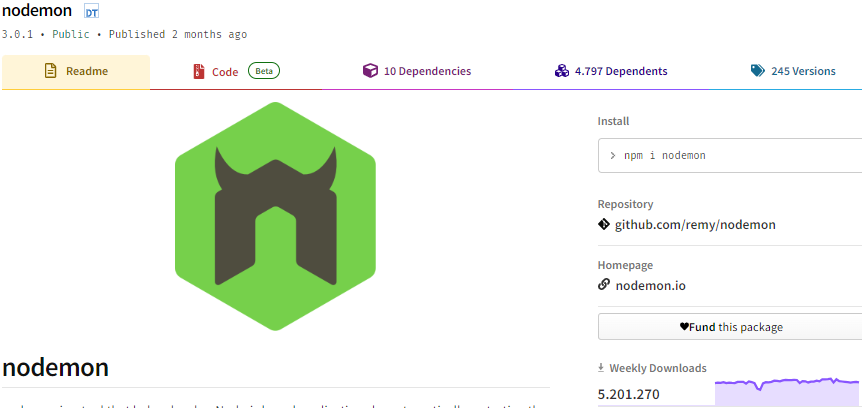Viewport: 862px width, 408px height.
Task: Click the stacked cubes icon beside Dependents
Action: 561,71
